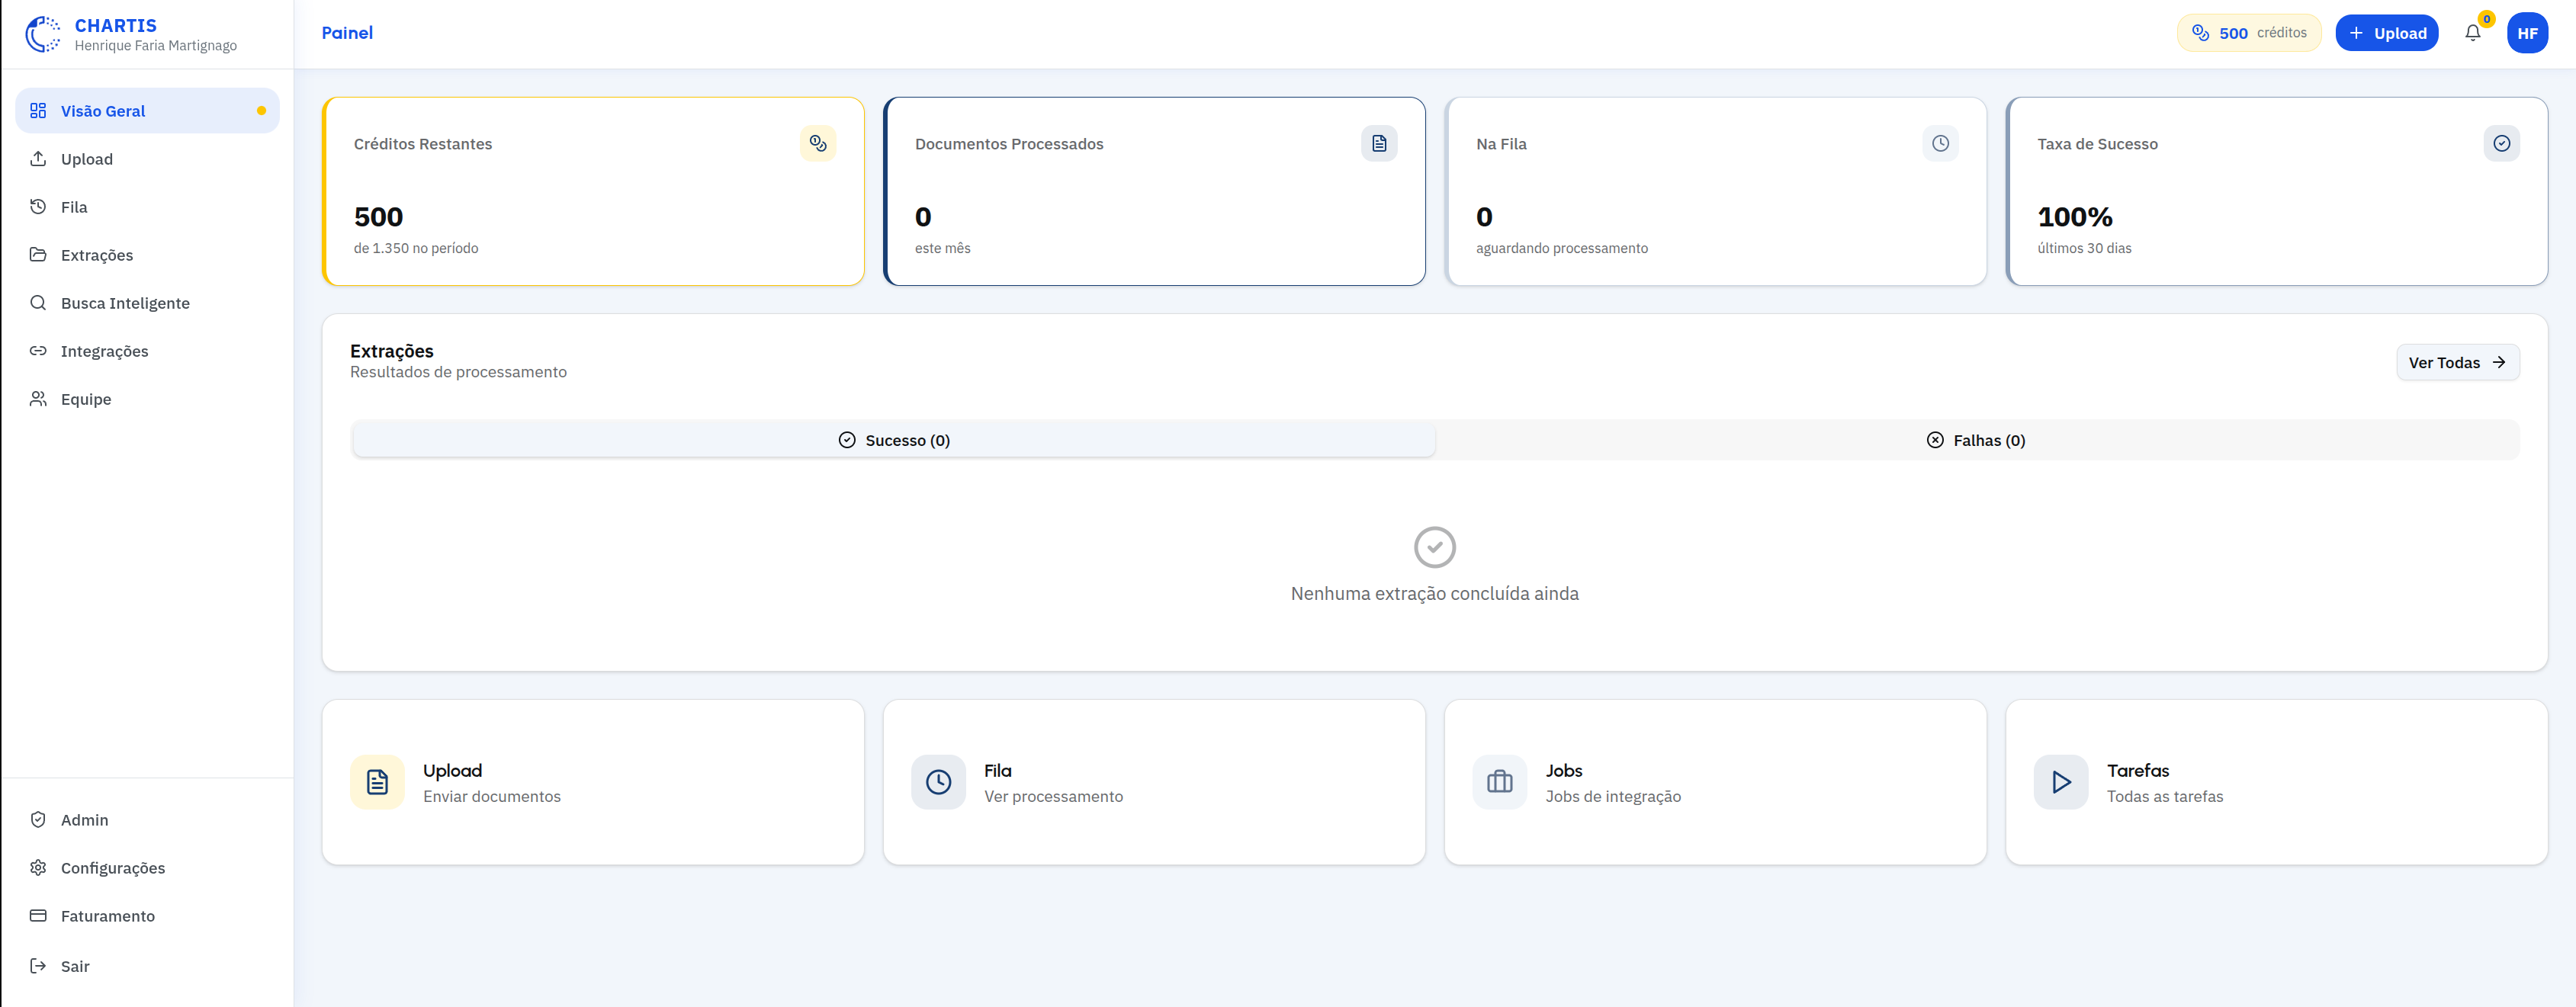2576x1007 pixels.
Task: Select the Sucesso (0) tab
Action: coord(893,440)
